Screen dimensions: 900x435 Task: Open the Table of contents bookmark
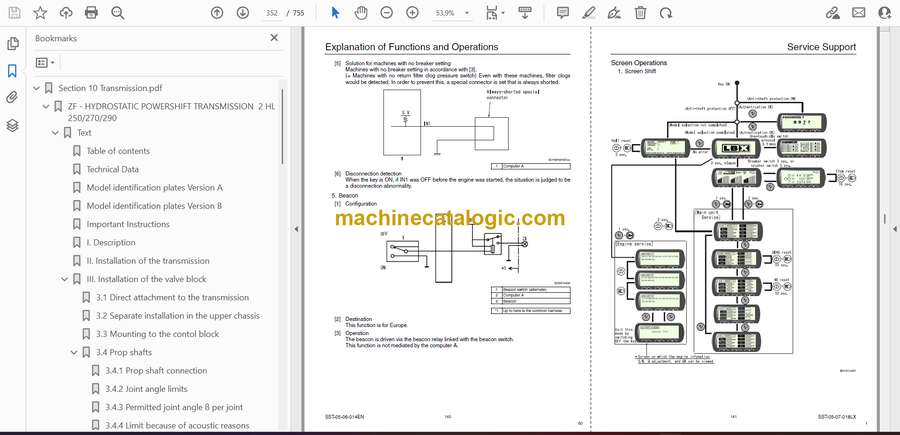click(118, 151)
